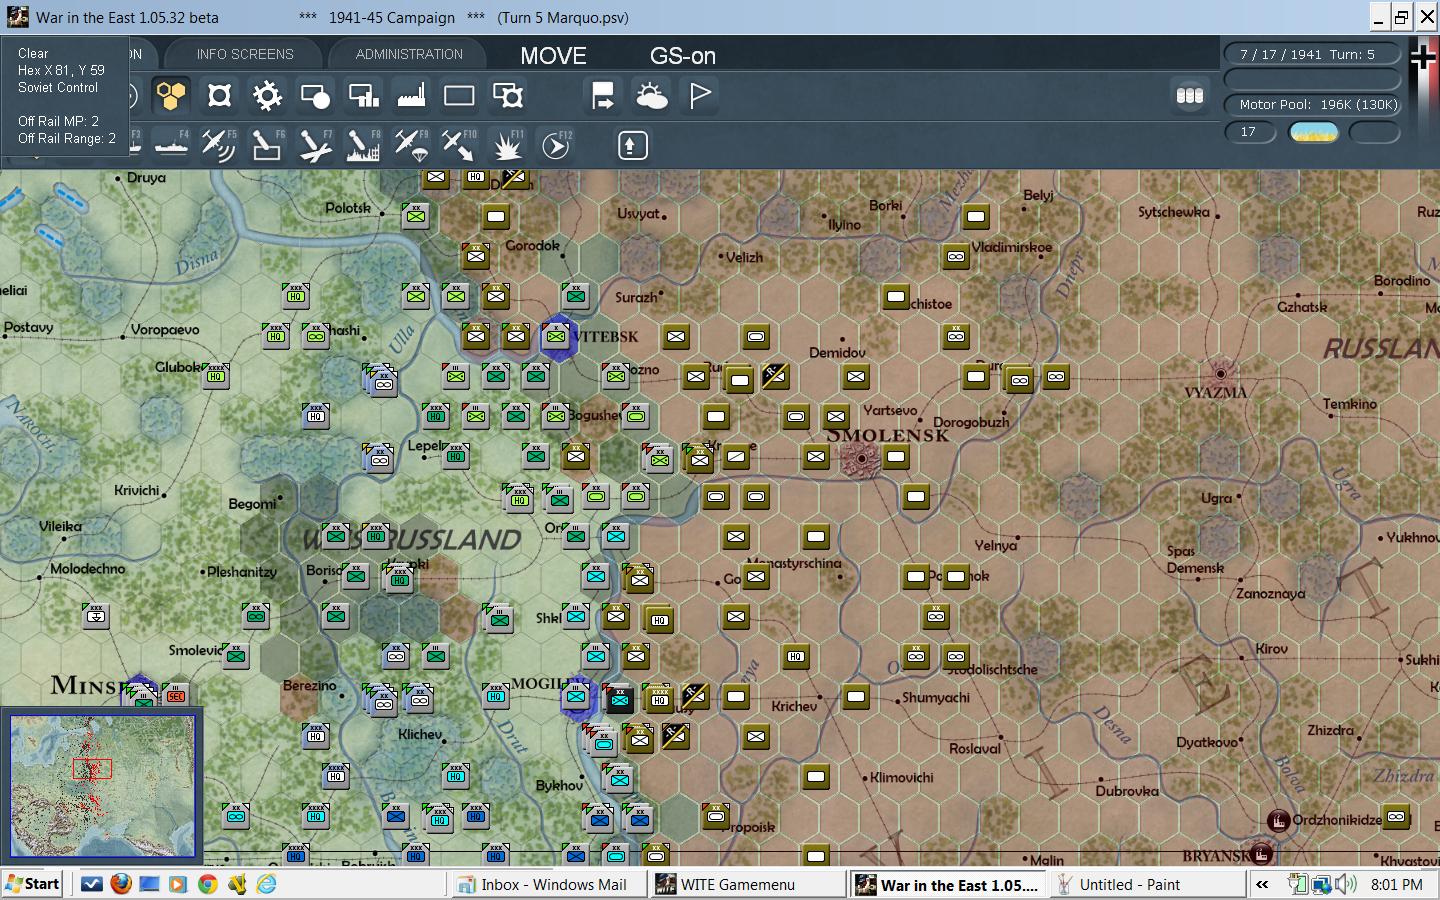Click the rectangle-with-circle toolbar icon

pyautogui.click(x=315, y=96)
